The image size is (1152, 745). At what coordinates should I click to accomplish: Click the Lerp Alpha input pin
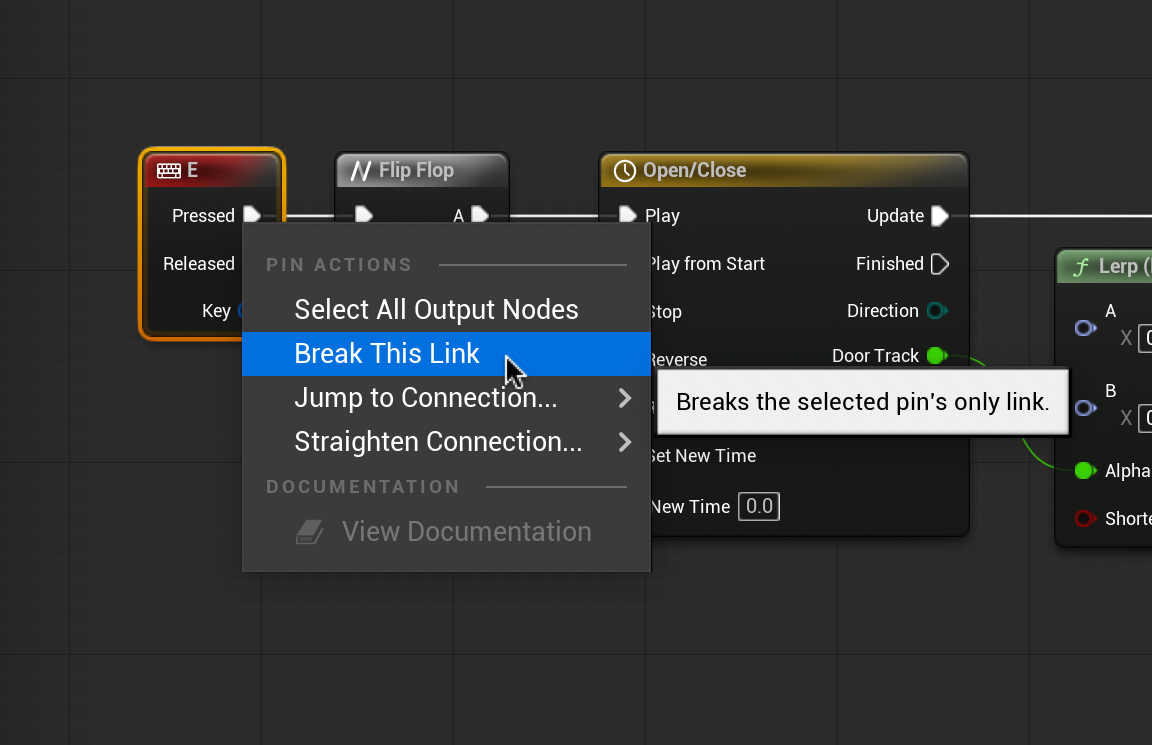point(1084,471)
